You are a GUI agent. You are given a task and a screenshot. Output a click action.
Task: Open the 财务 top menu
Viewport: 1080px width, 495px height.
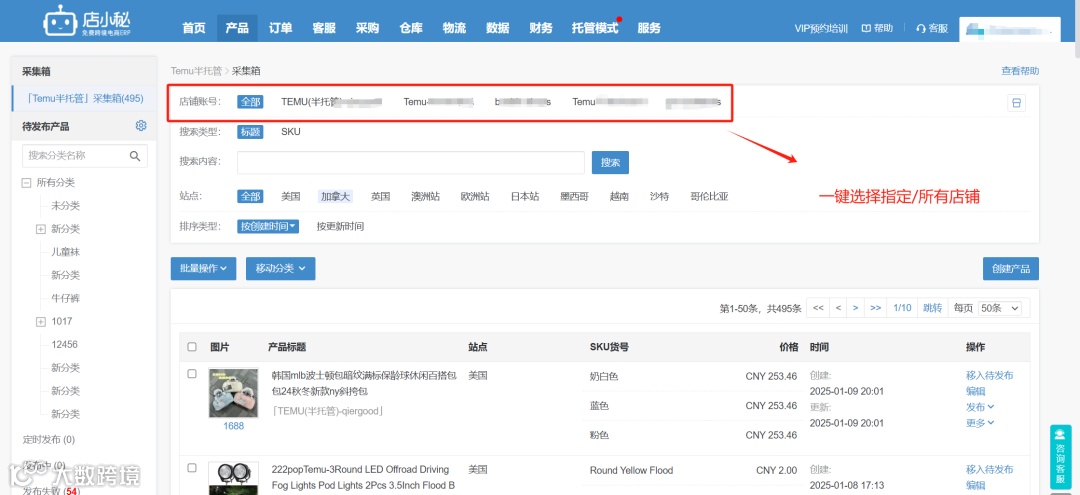click(541, 28)
